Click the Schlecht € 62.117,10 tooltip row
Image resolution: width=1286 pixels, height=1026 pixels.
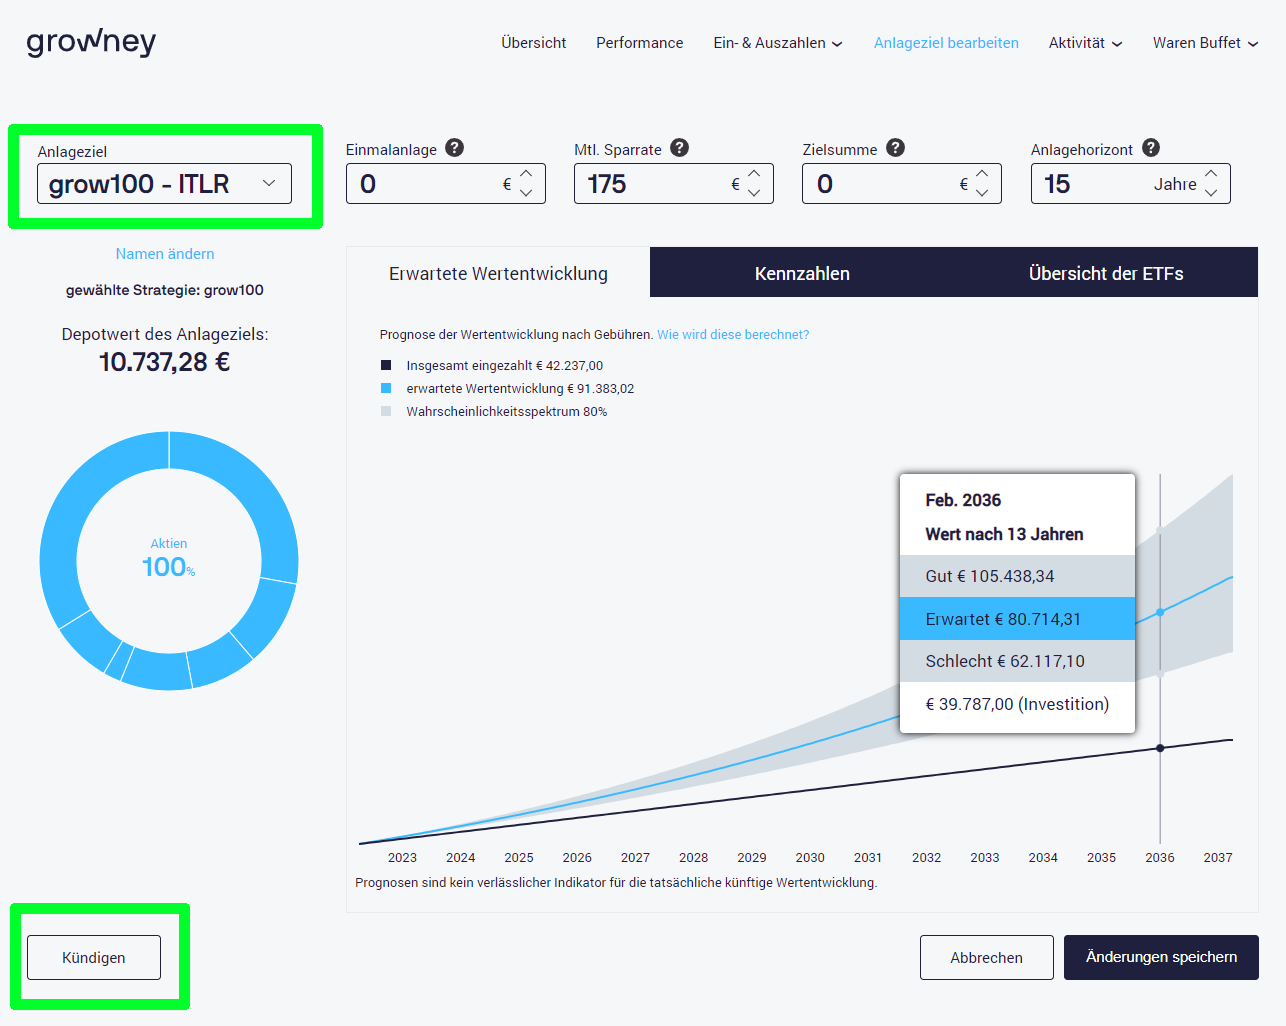[1017, 661]
